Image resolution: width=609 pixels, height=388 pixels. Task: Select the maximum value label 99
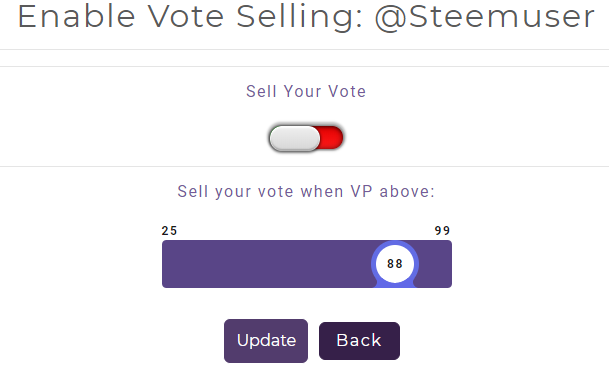tap(442, 231)
